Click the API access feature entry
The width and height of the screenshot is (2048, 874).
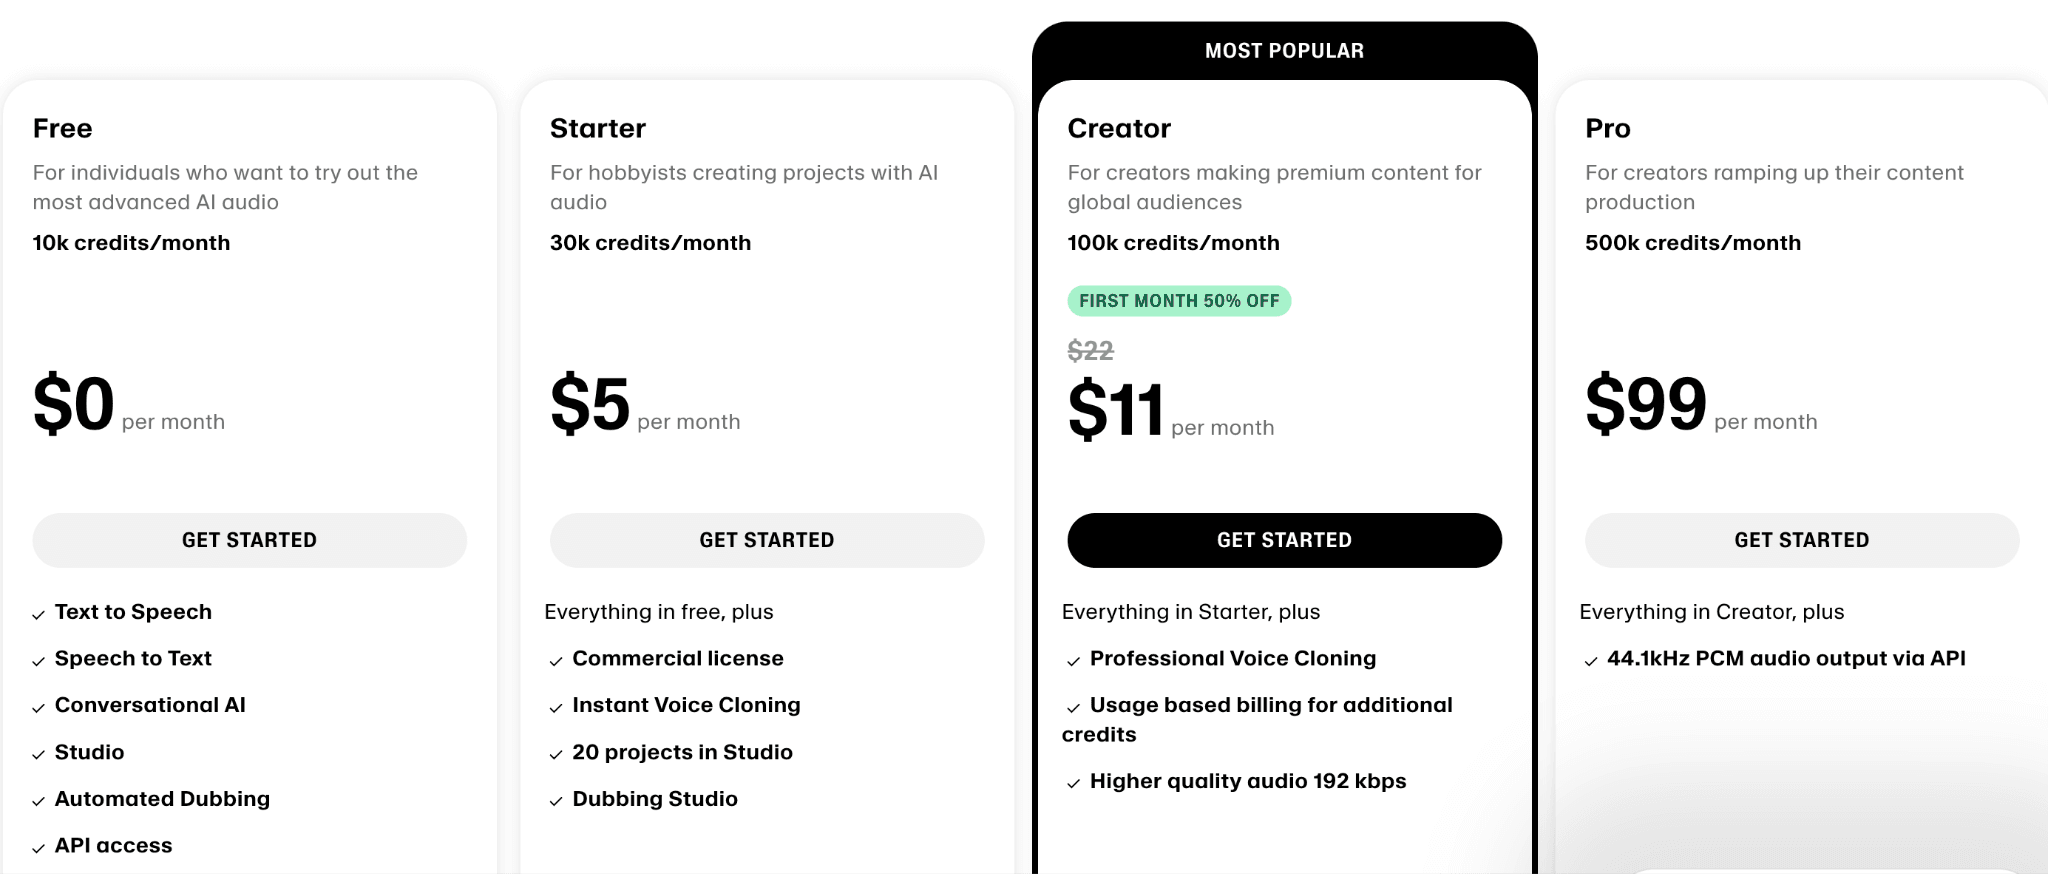[113, 846]
